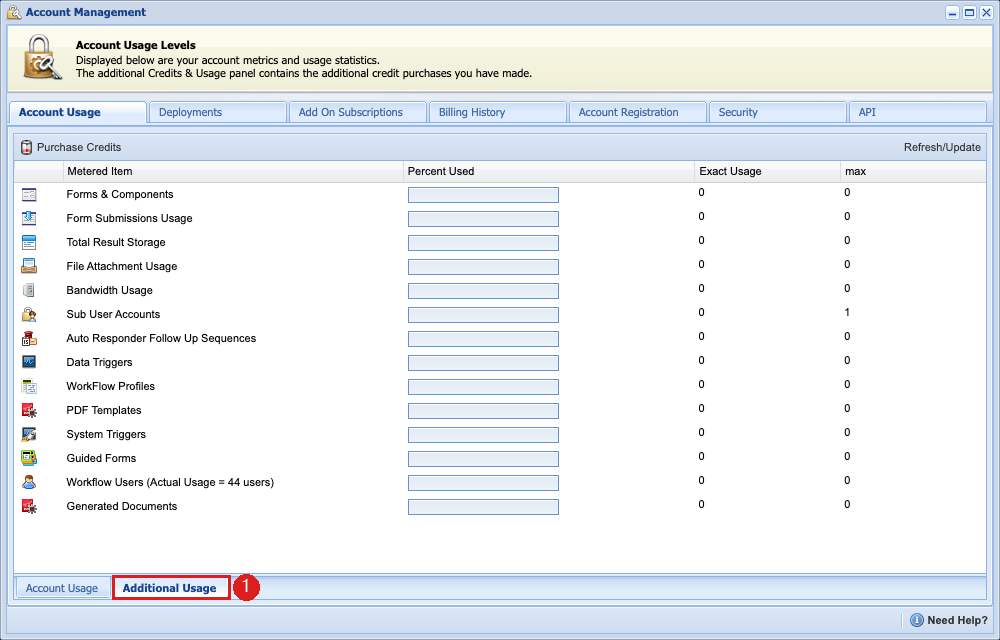Click the Sub User Accounts progress bar

tap(483, 315)
